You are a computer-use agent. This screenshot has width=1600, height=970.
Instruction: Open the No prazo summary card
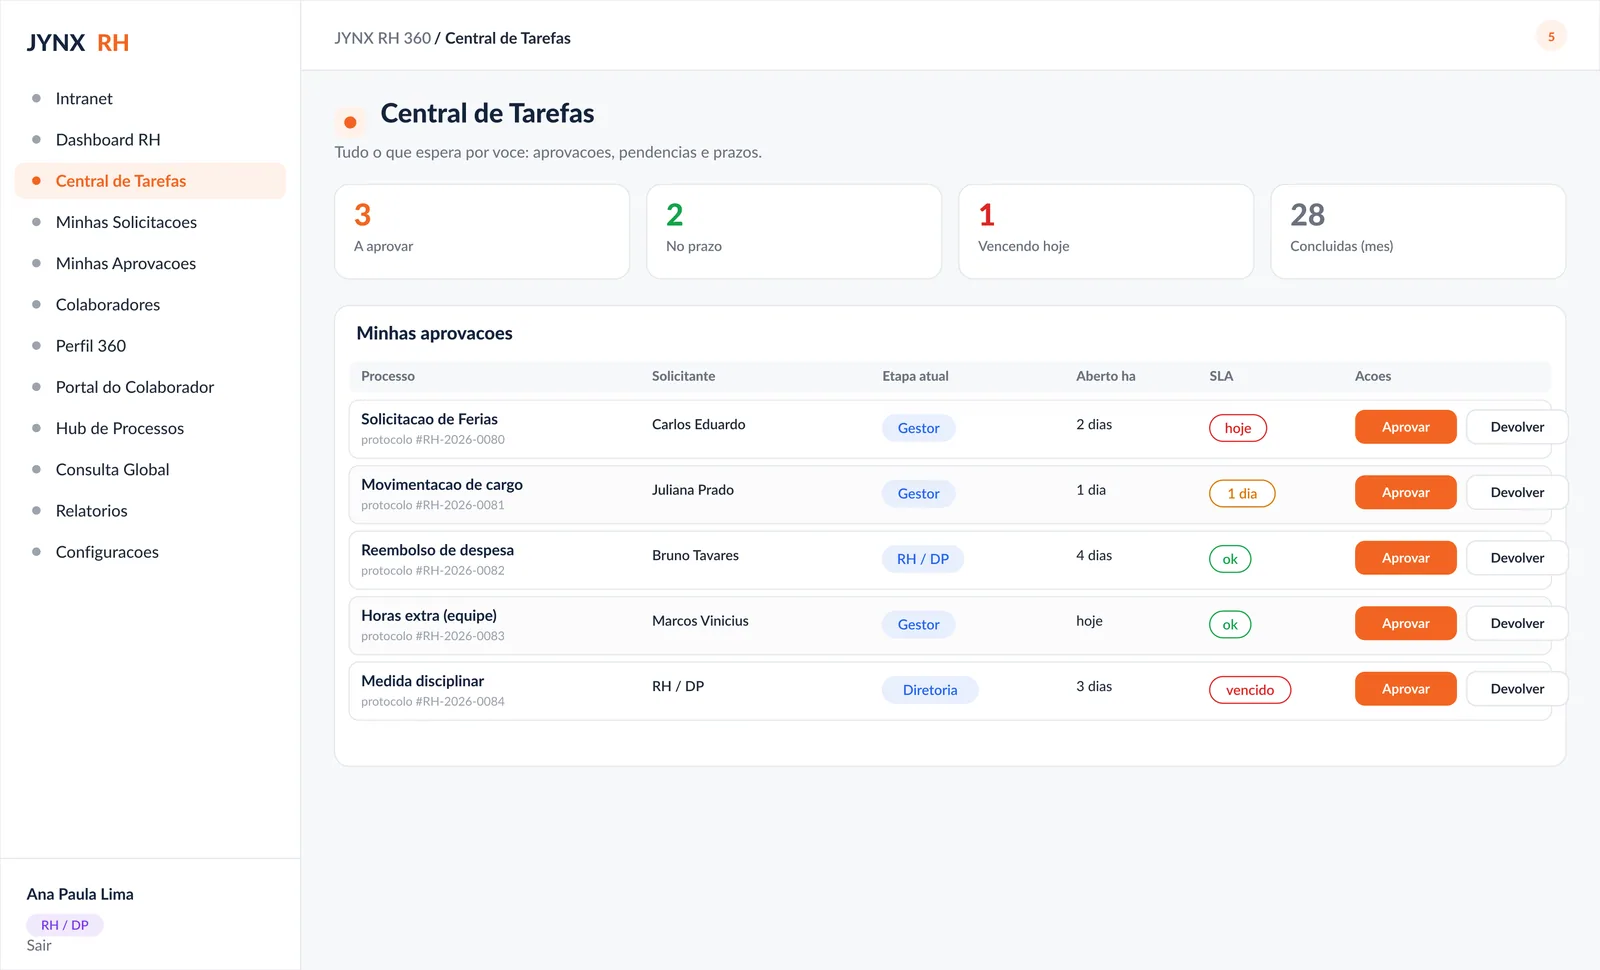pyautogui.click(x=794, y=231)
